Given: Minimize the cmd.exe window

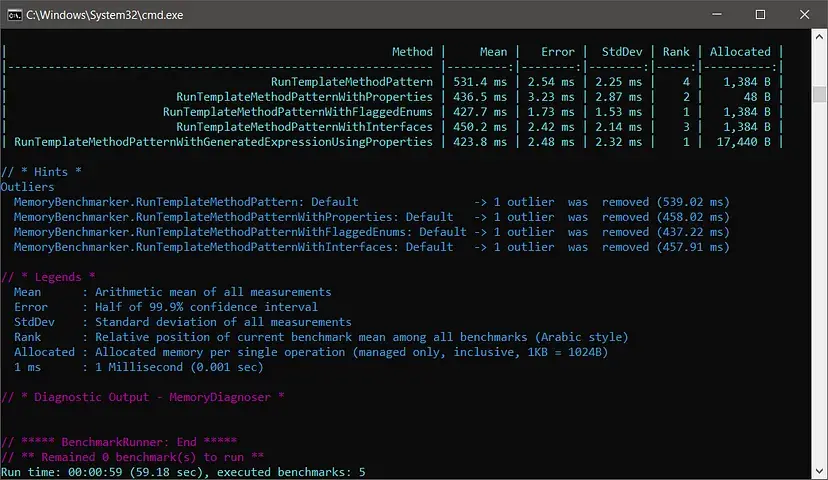Looking at the screenshot, I should [x=717, y=15].
